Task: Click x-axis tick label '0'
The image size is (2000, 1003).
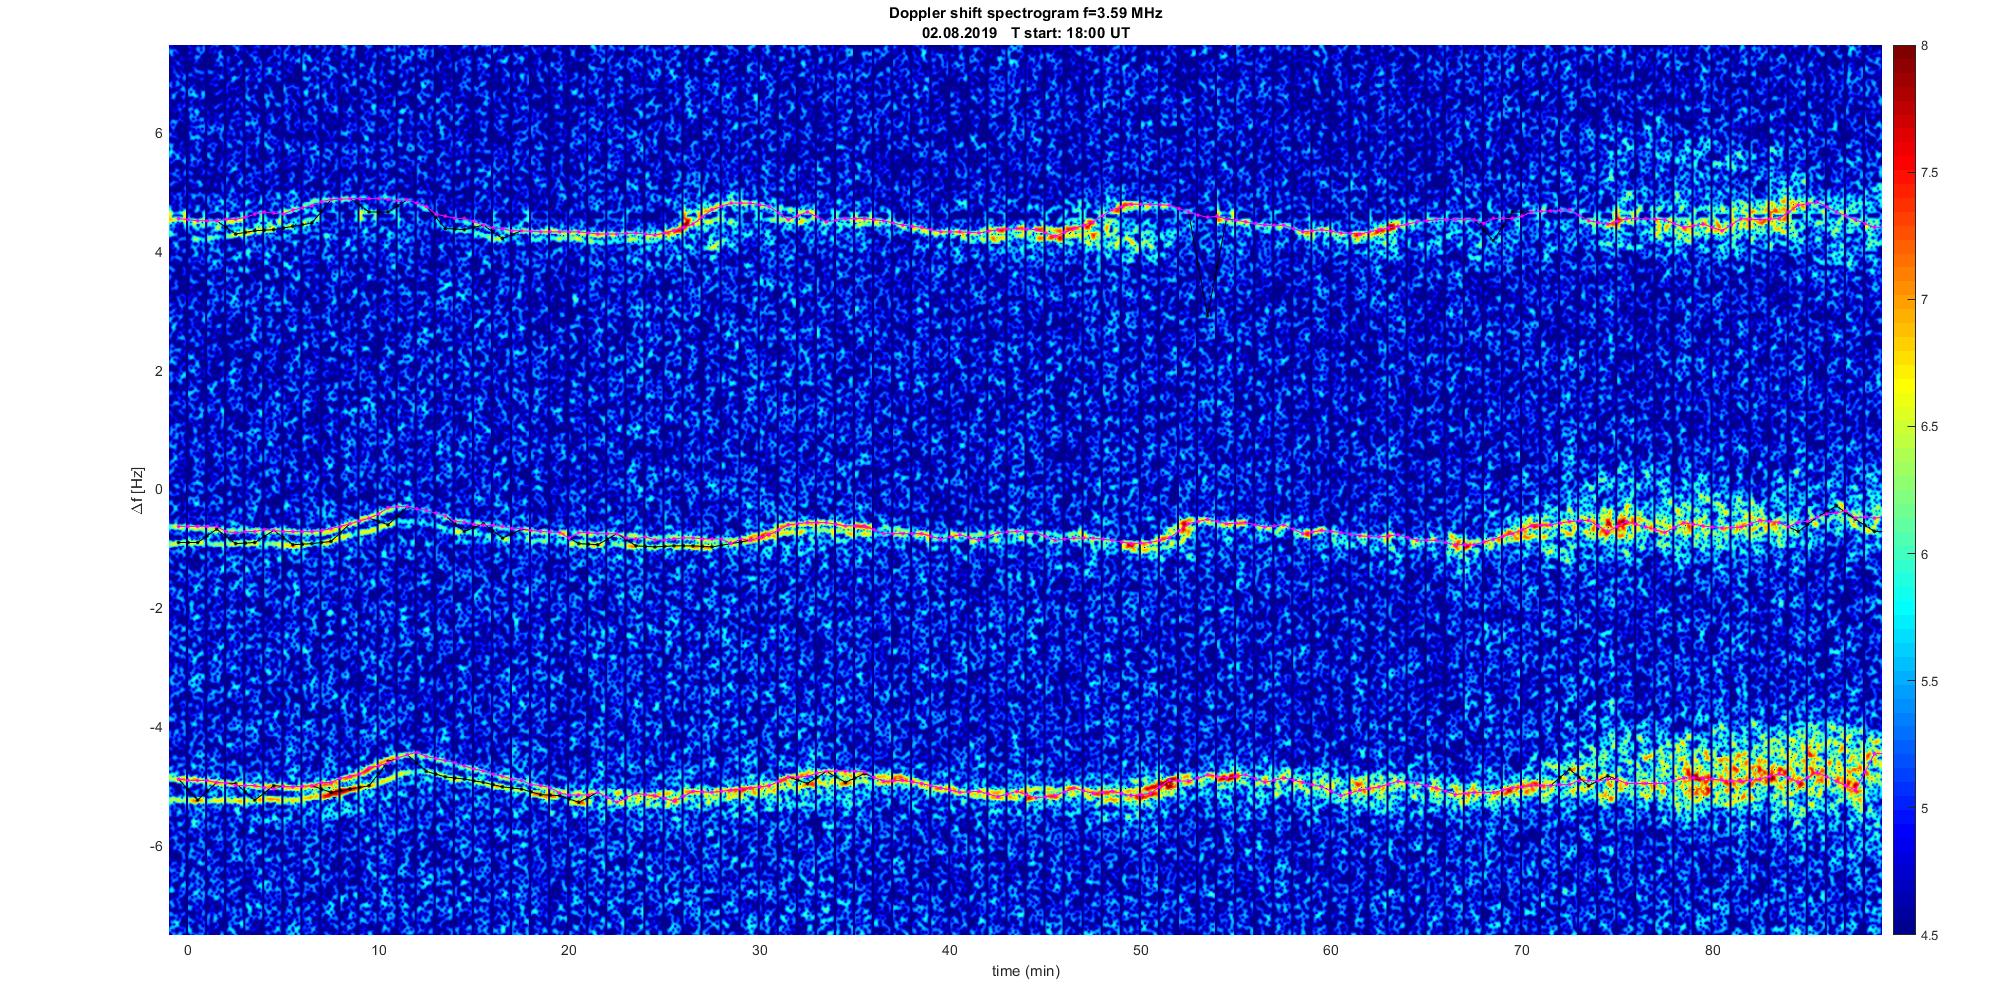Action: click(x=187, y=951)
